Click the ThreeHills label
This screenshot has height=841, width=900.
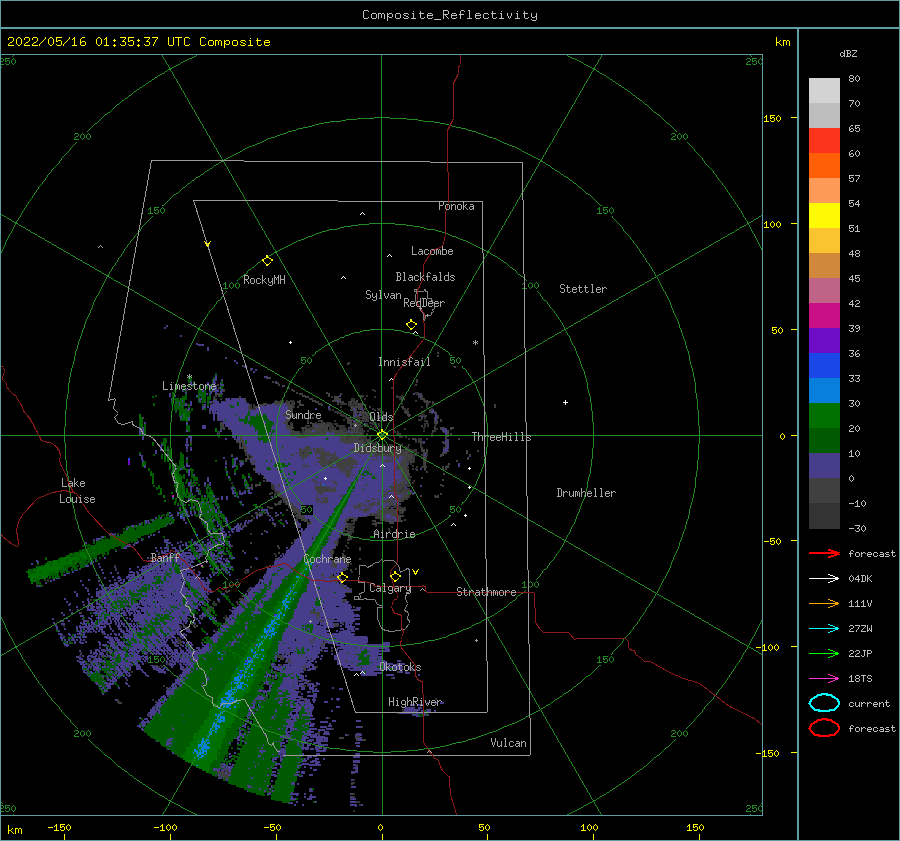click(x=502, y=437)
